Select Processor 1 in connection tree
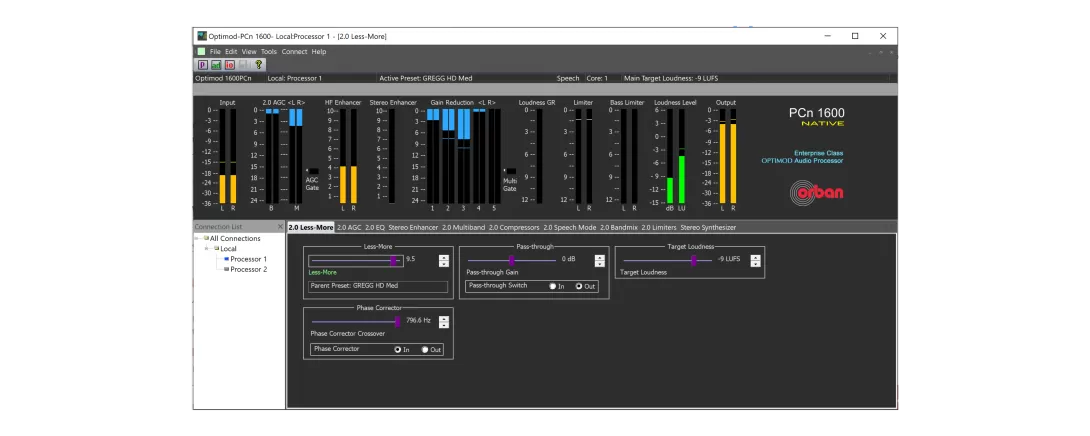This screenshot has height=436, width=1090. [249, 259]
